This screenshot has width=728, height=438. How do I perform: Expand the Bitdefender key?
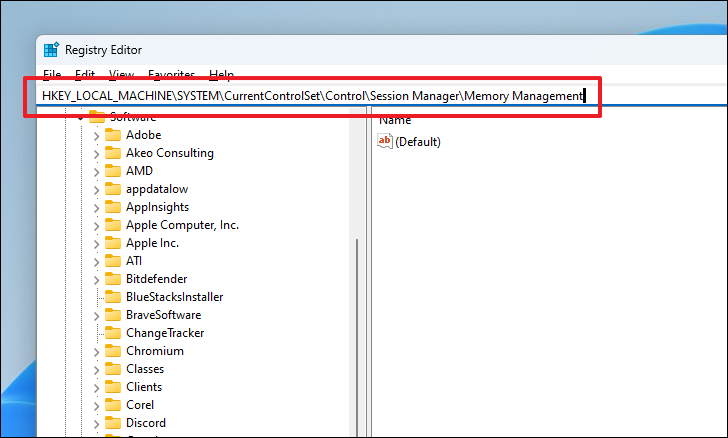coord(96,280)
